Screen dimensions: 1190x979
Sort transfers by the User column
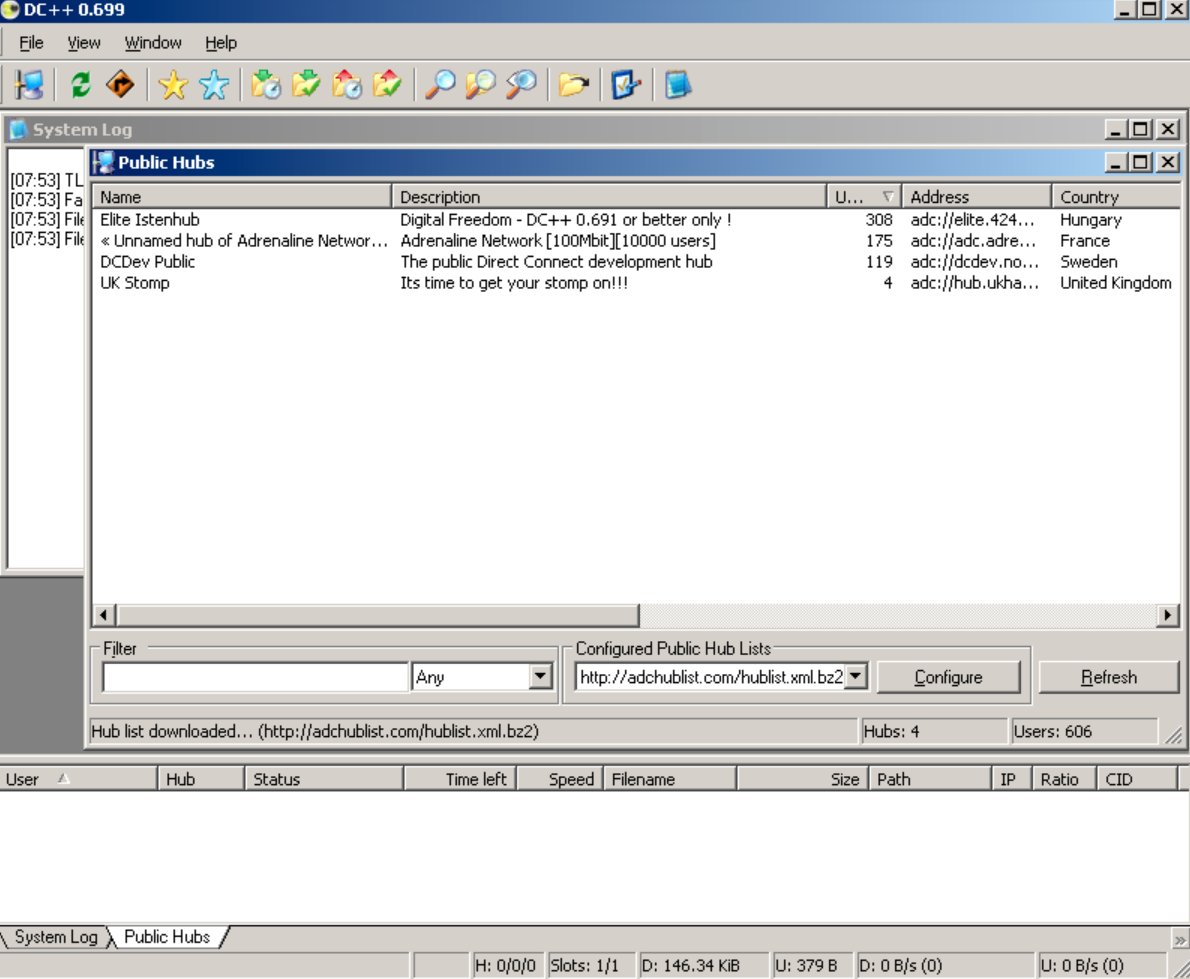tap(78, 779)
